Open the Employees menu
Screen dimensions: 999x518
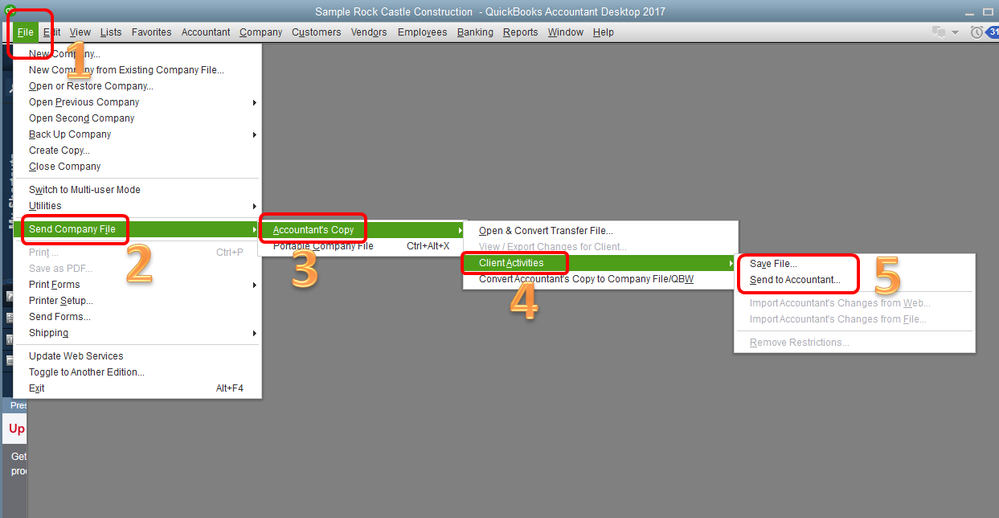422,32
